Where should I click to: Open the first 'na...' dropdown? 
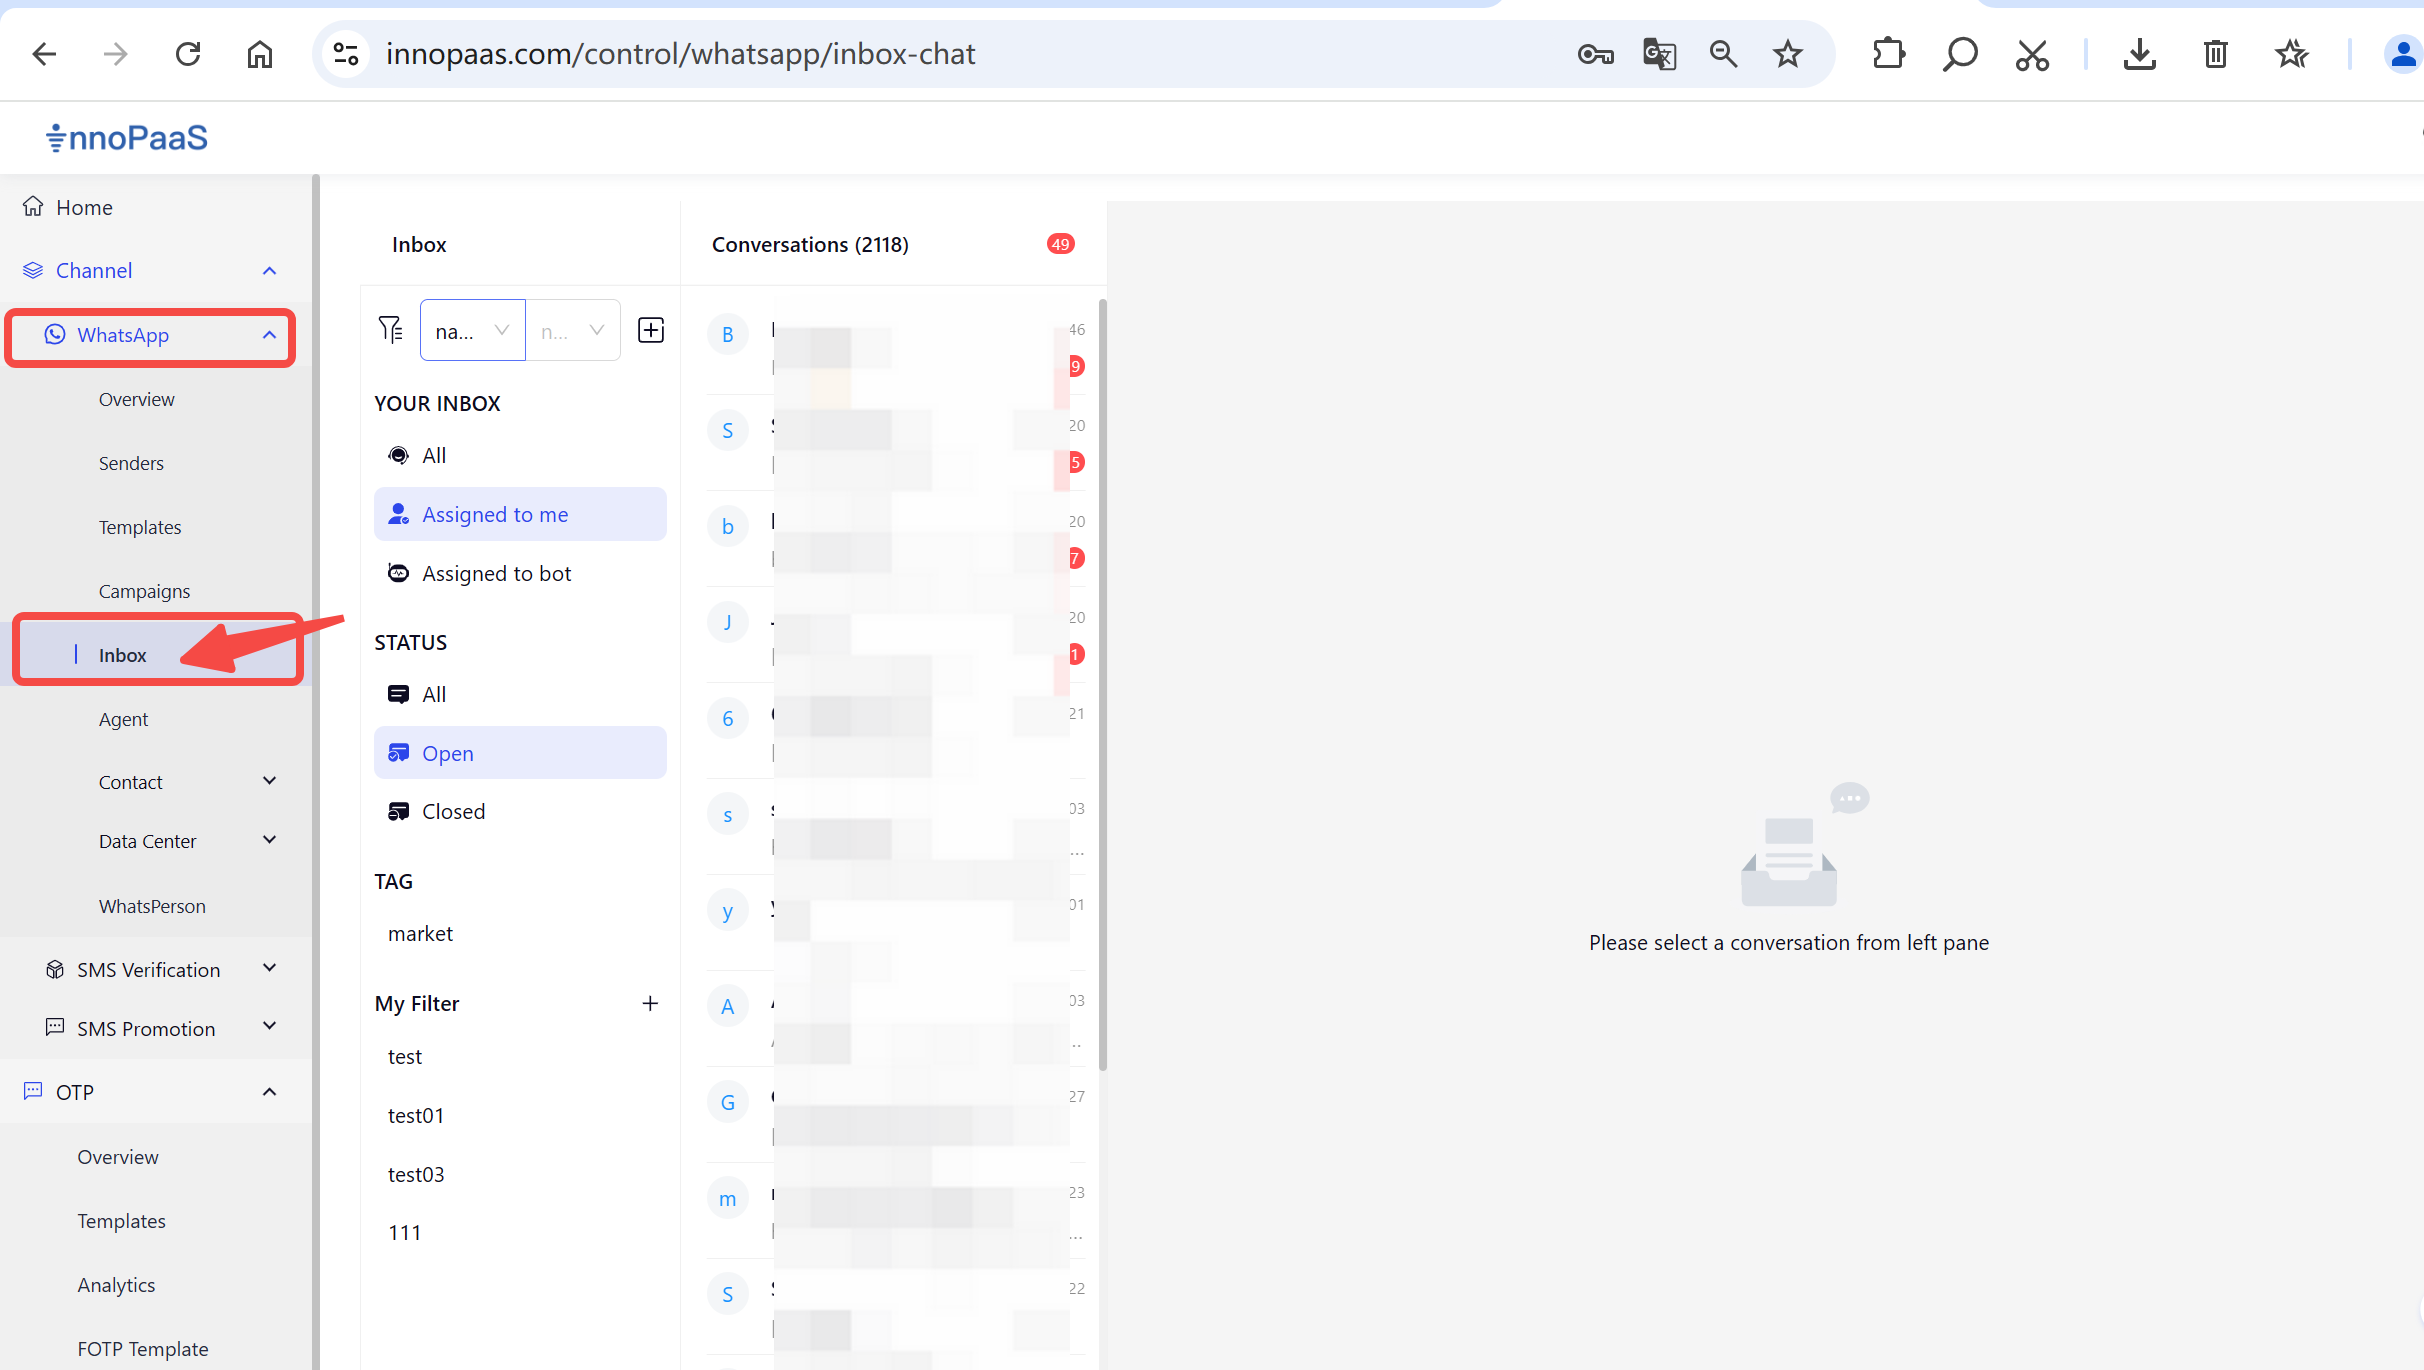472,330
